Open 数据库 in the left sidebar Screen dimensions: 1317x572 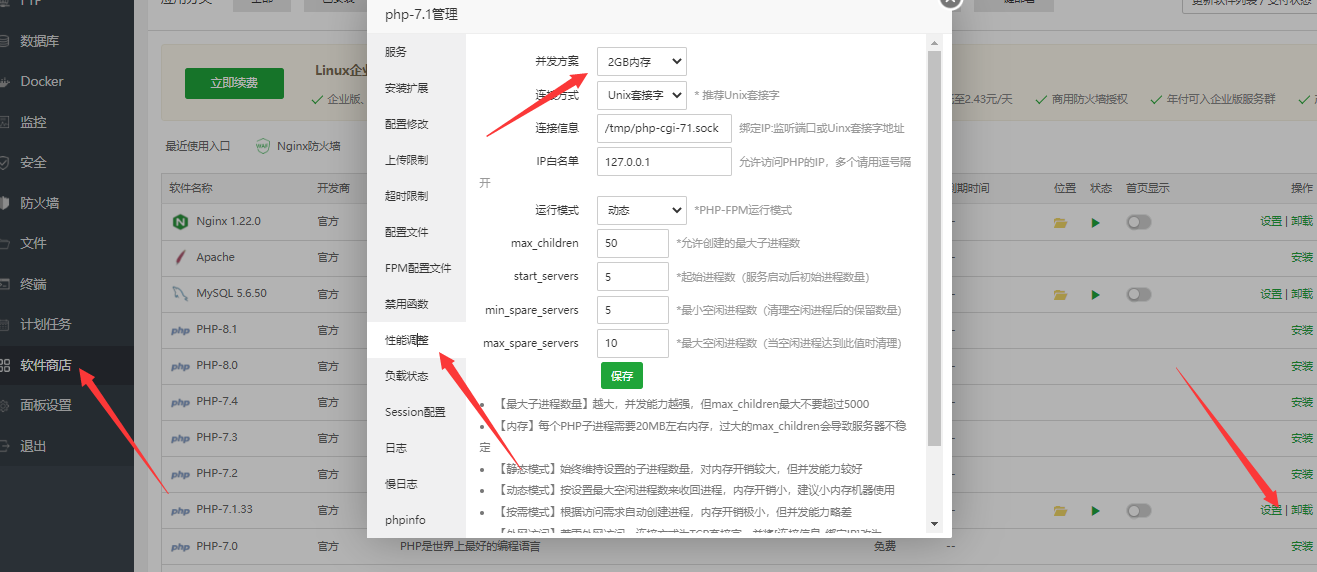pos(39,41)
